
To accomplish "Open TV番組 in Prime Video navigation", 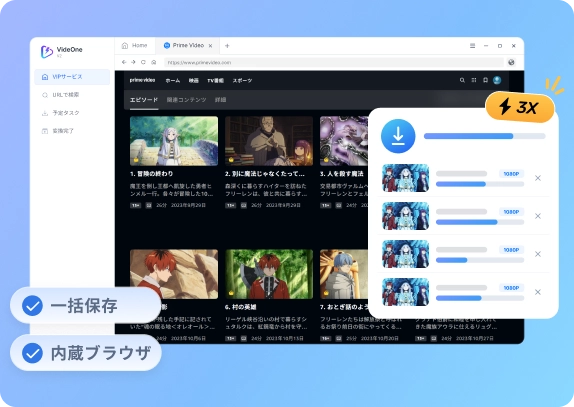I will pos(216,81).
